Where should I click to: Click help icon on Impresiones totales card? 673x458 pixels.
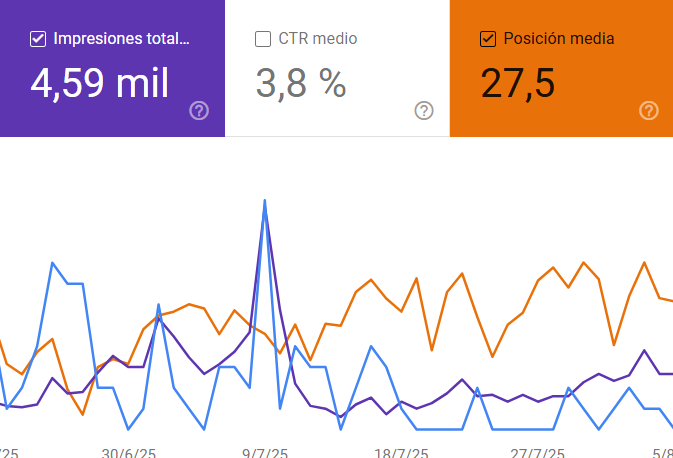tap(199, 110)
